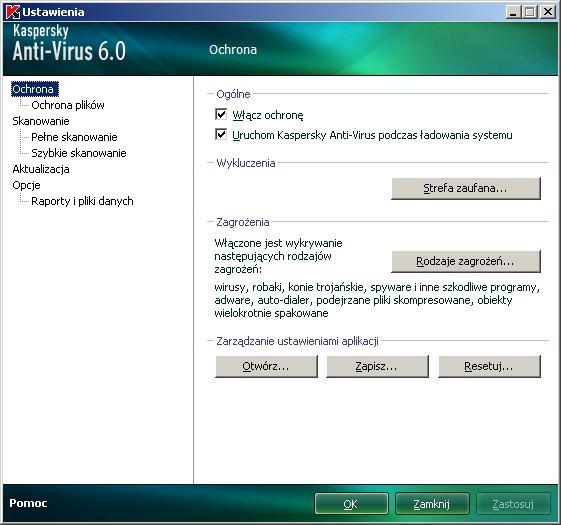The height and width of the screenshot is (525, 561).
Task: Confirm settings with the OK button
Action: click(x=351, y=504)
